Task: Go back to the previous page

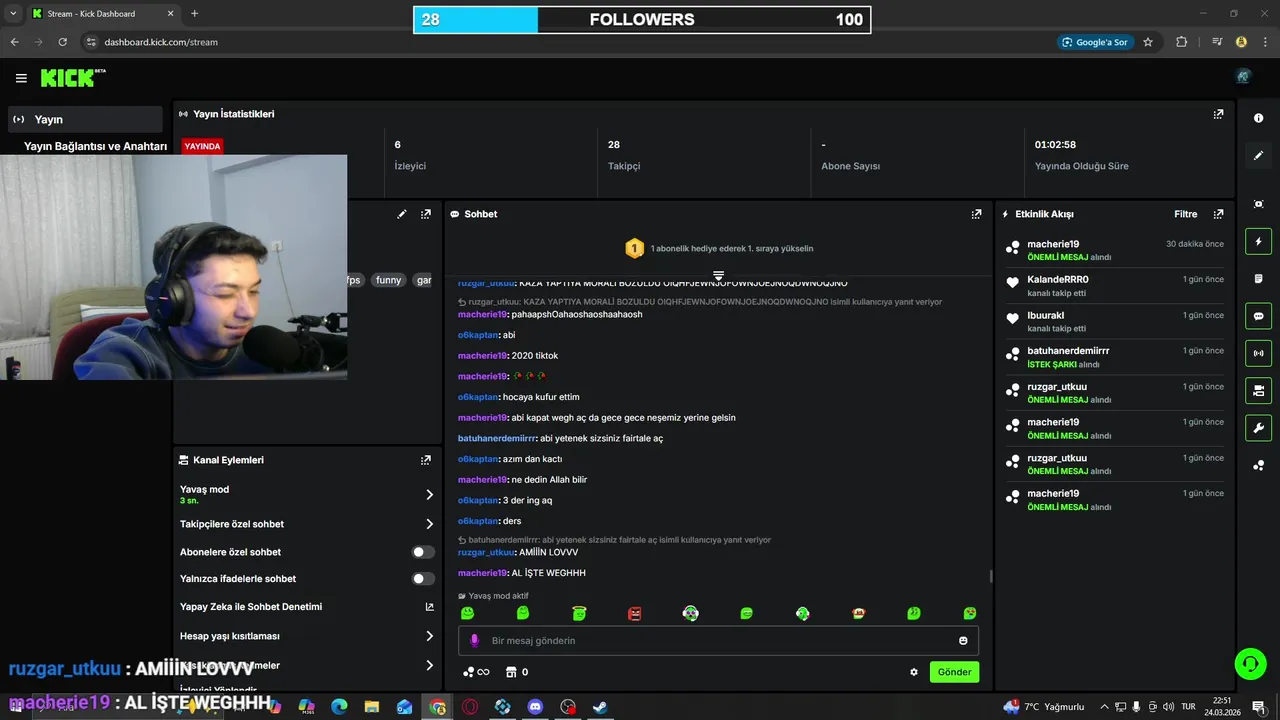Action: [x=15, y=42]
